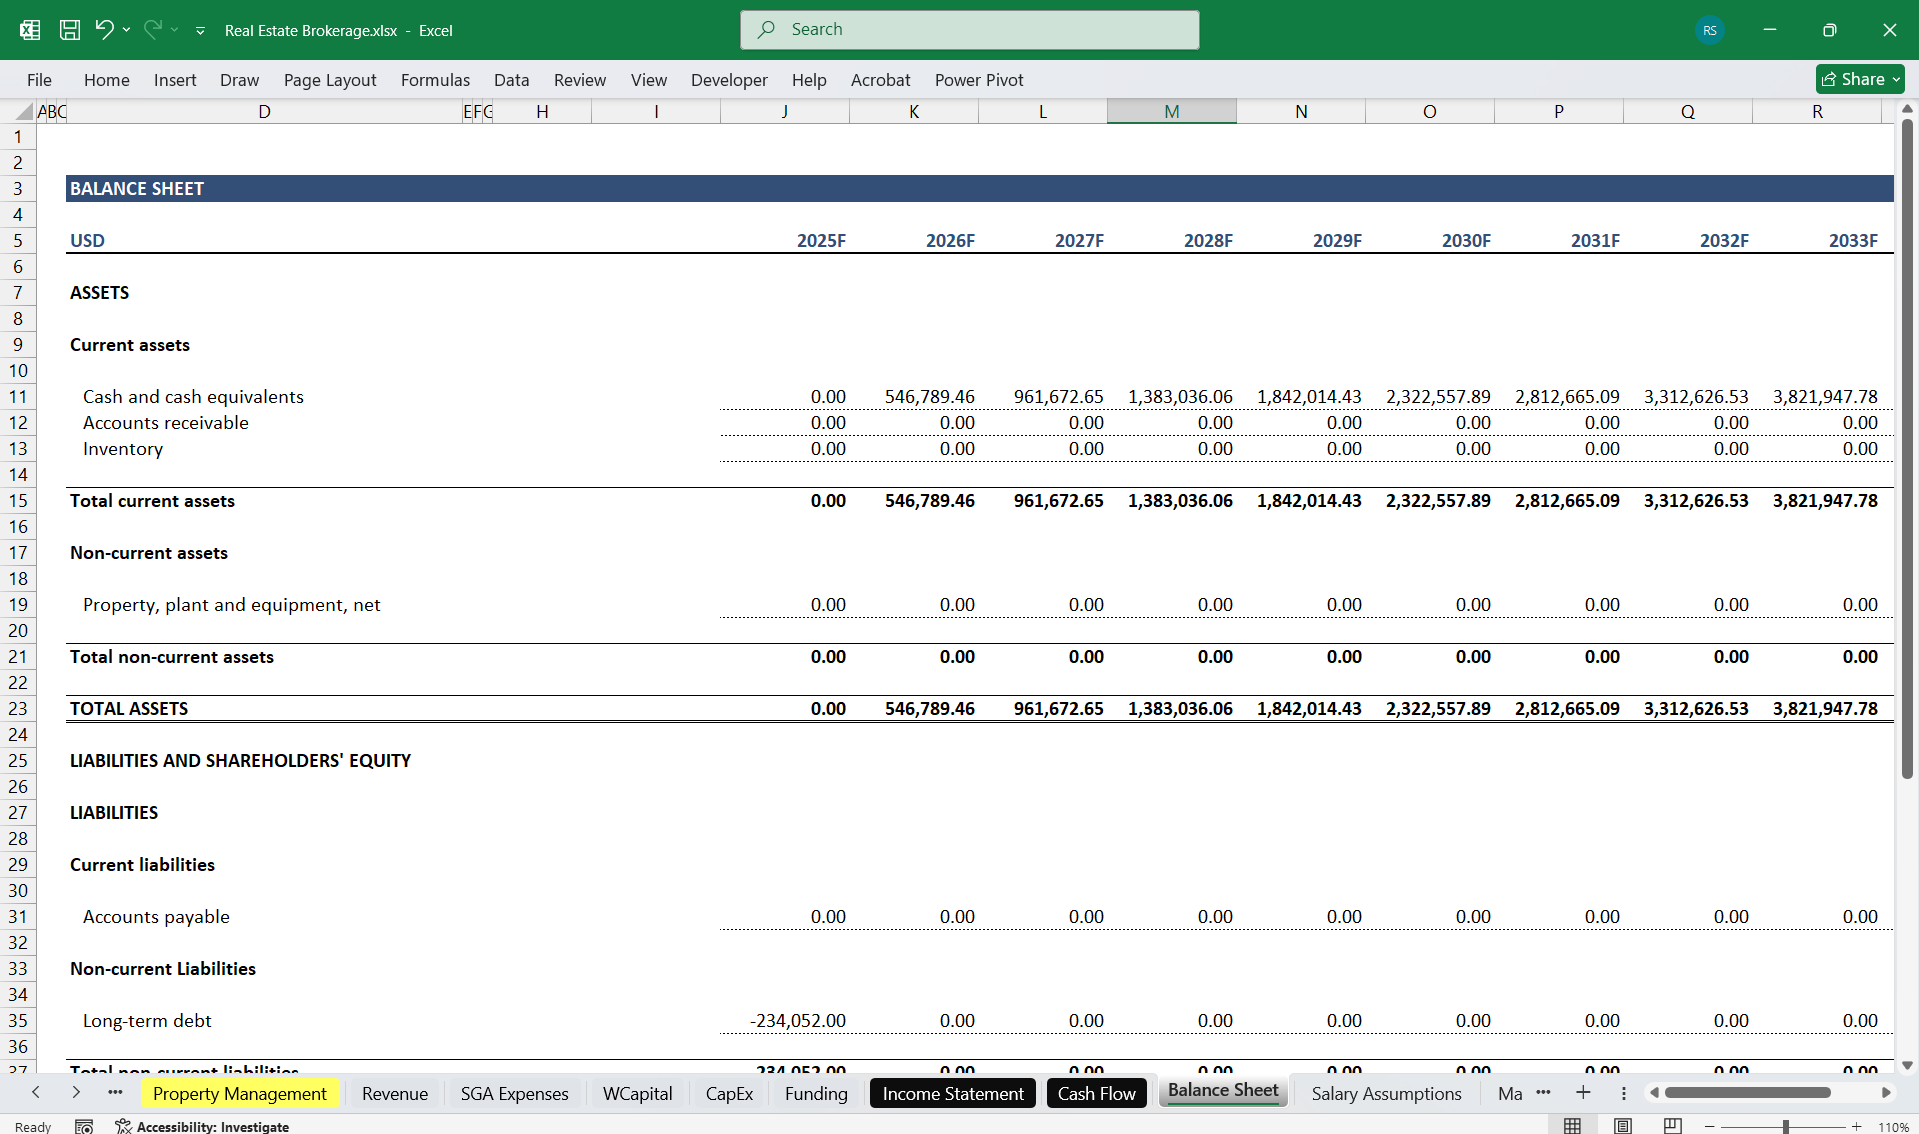1919x1134 pixels.
Task: Open the View ribbon tab
Action: (x=649, y=80)
